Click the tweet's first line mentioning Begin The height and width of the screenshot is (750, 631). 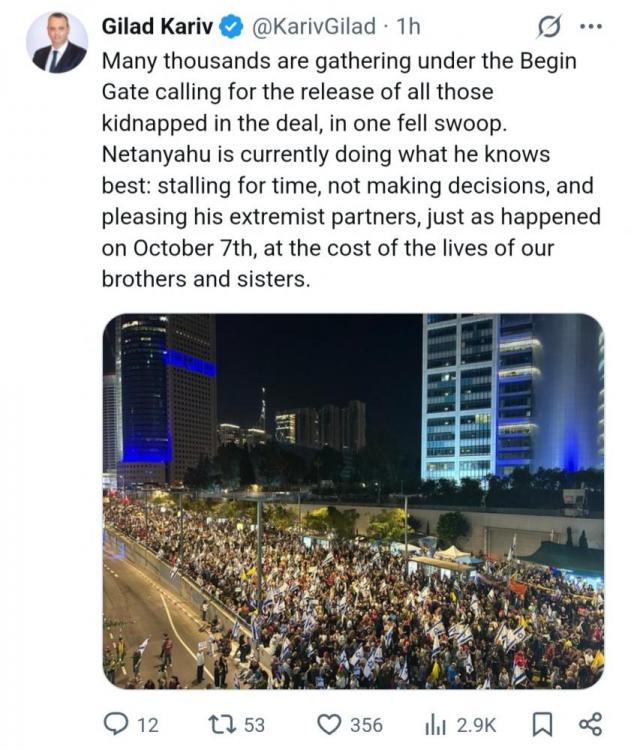(x=339, y=62)
